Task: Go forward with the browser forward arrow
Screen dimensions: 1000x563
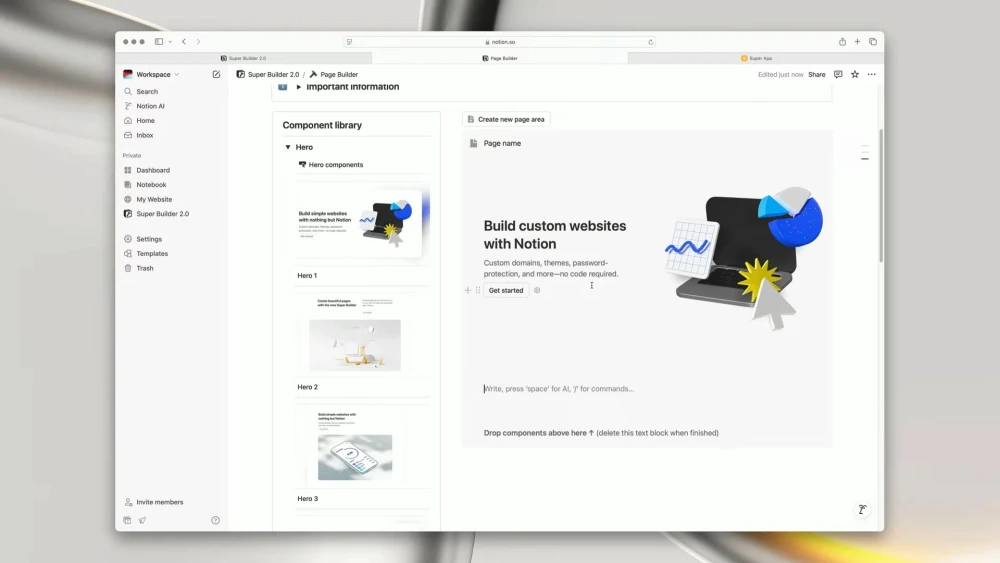Action: point(198,42)
